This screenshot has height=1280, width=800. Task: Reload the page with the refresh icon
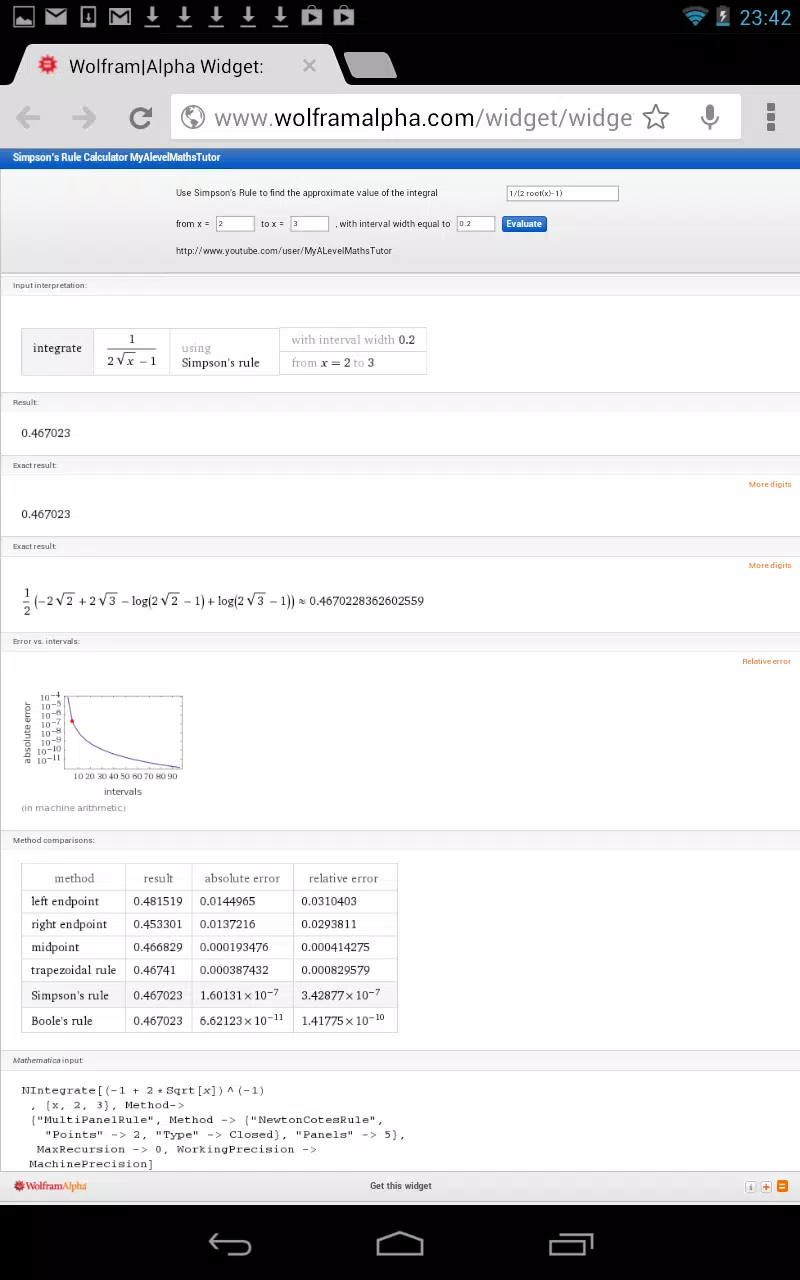click(141, 118)
